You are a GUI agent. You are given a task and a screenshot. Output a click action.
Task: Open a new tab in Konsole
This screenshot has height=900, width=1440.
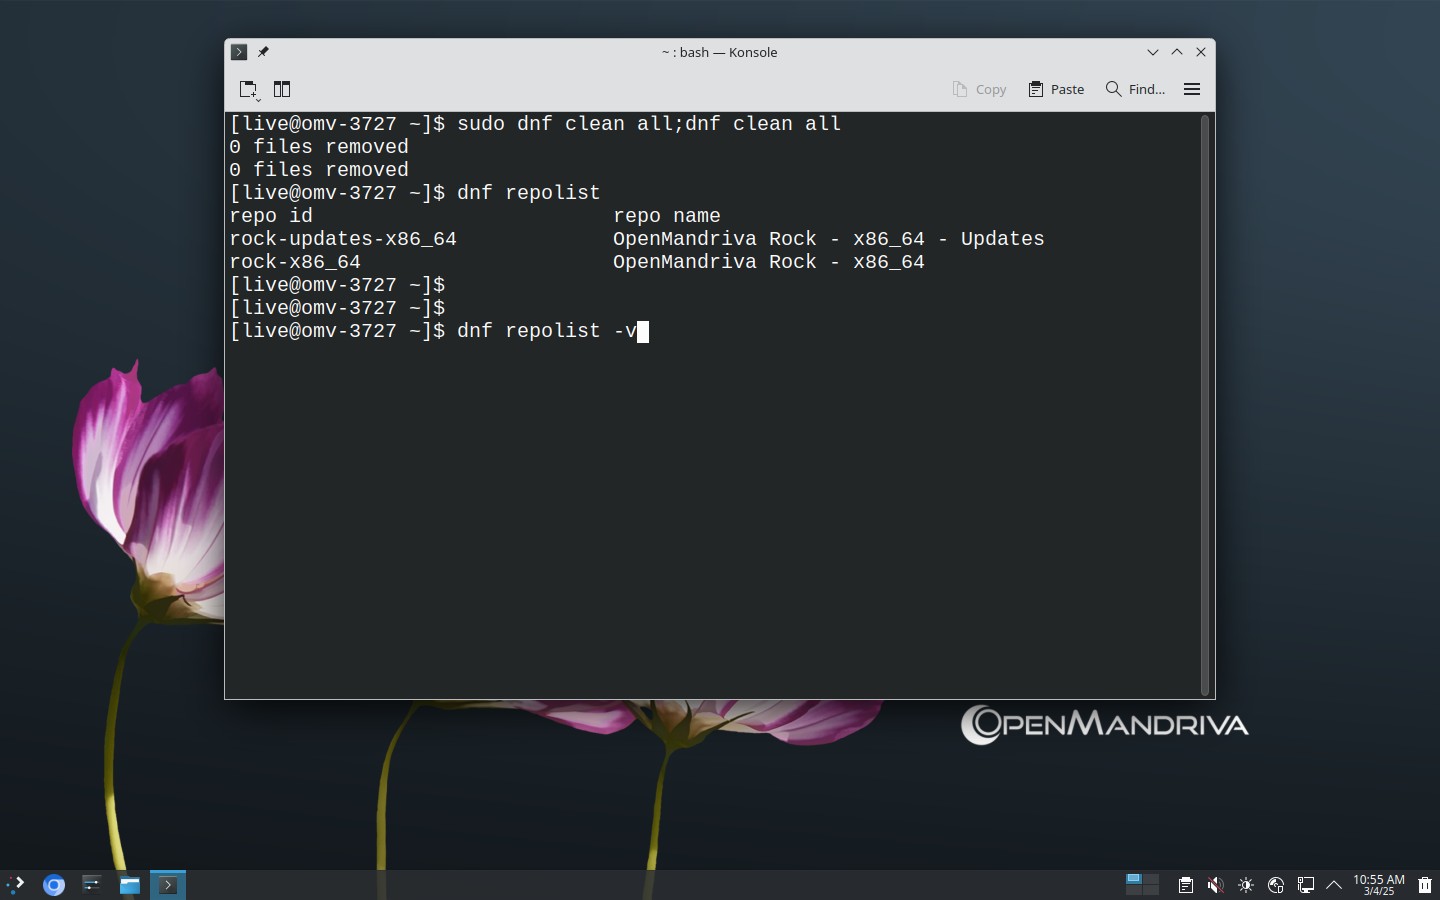249,89
